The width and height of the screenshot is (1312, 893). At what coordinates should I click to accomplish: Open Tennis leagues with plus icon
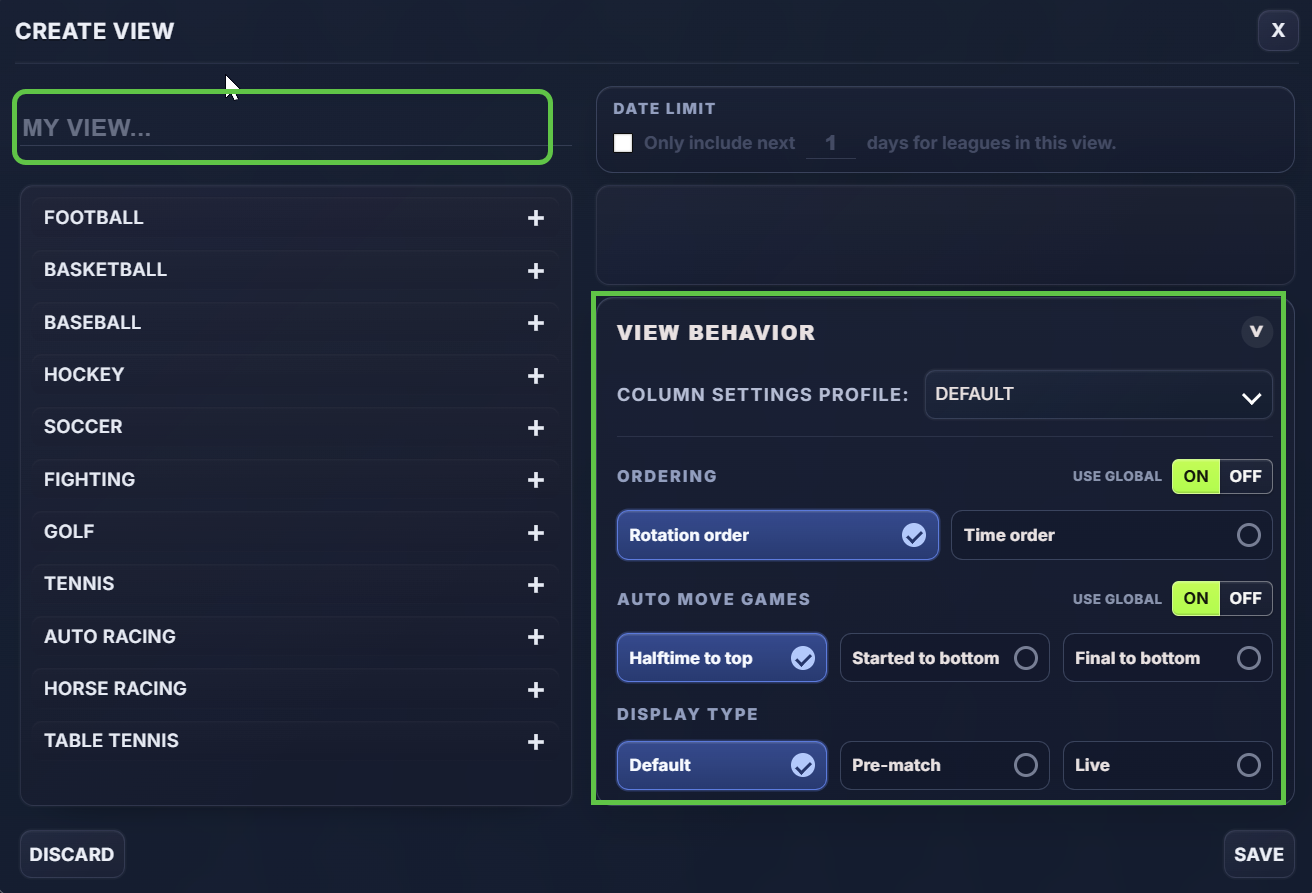coord(536,585)
